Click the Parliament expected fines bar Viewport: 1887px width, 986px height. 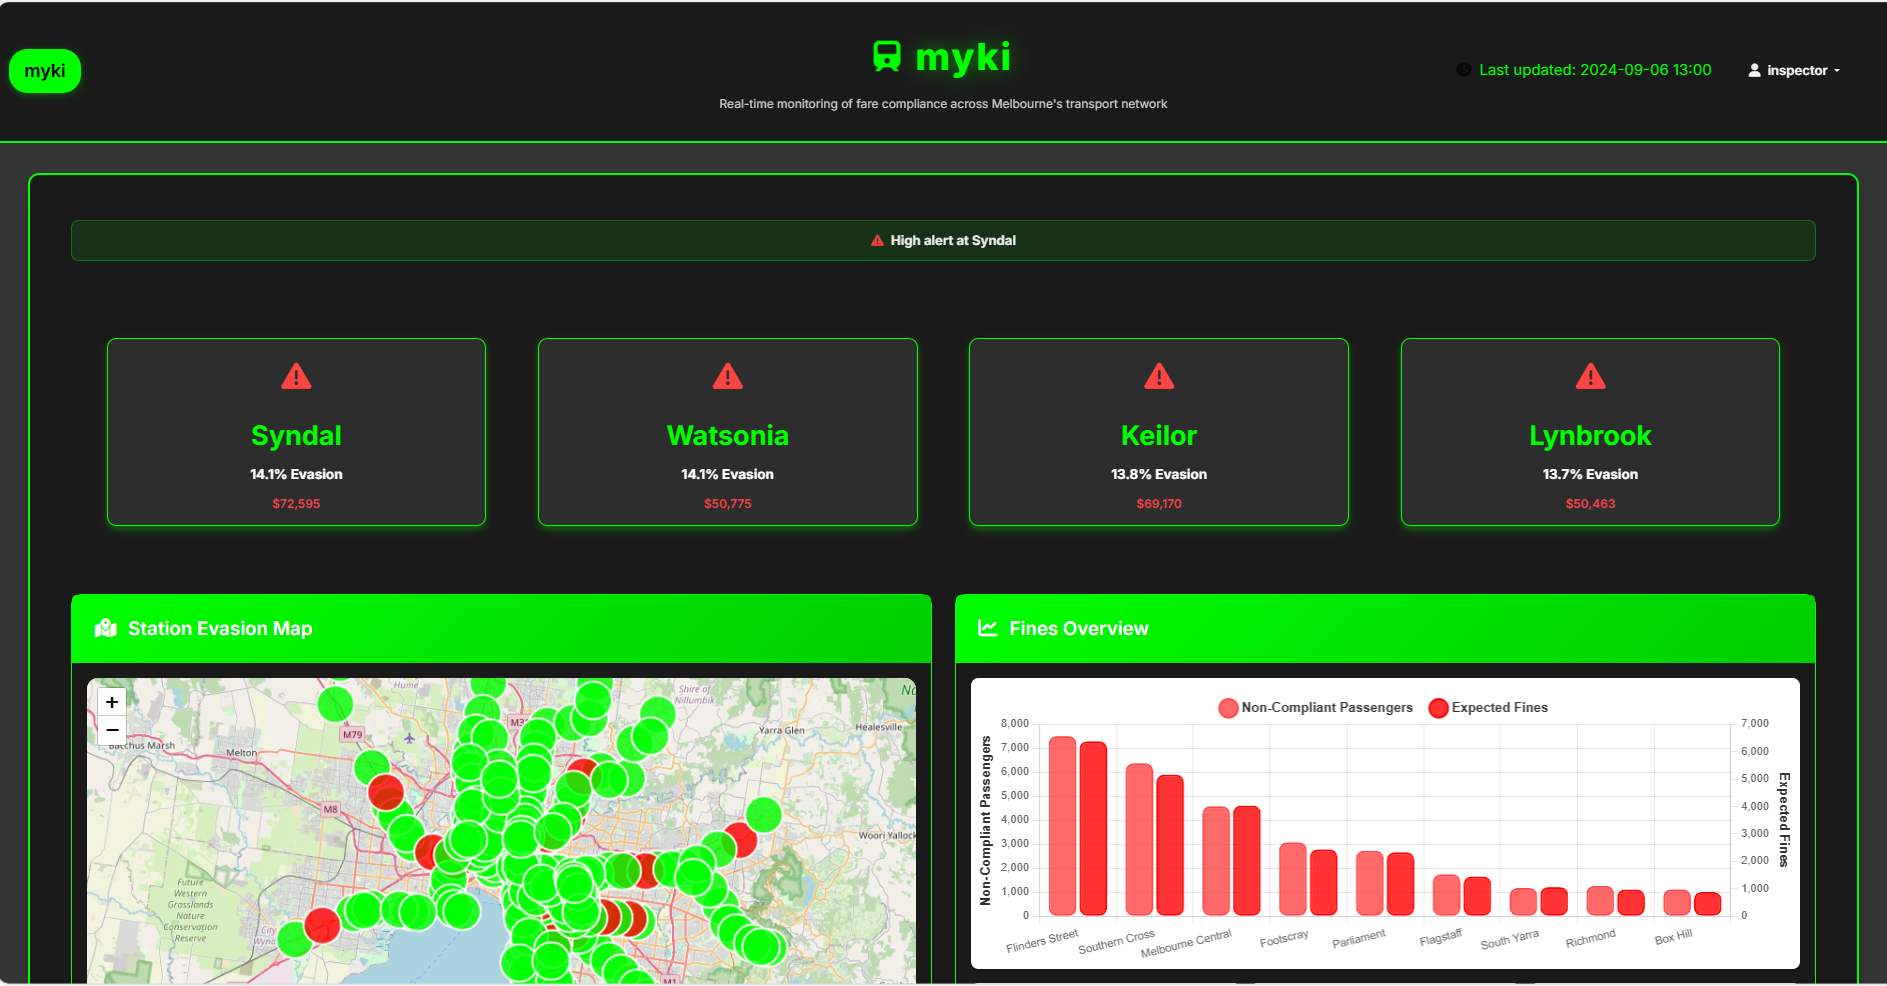pyautogui.click(x=1401, y=884)
